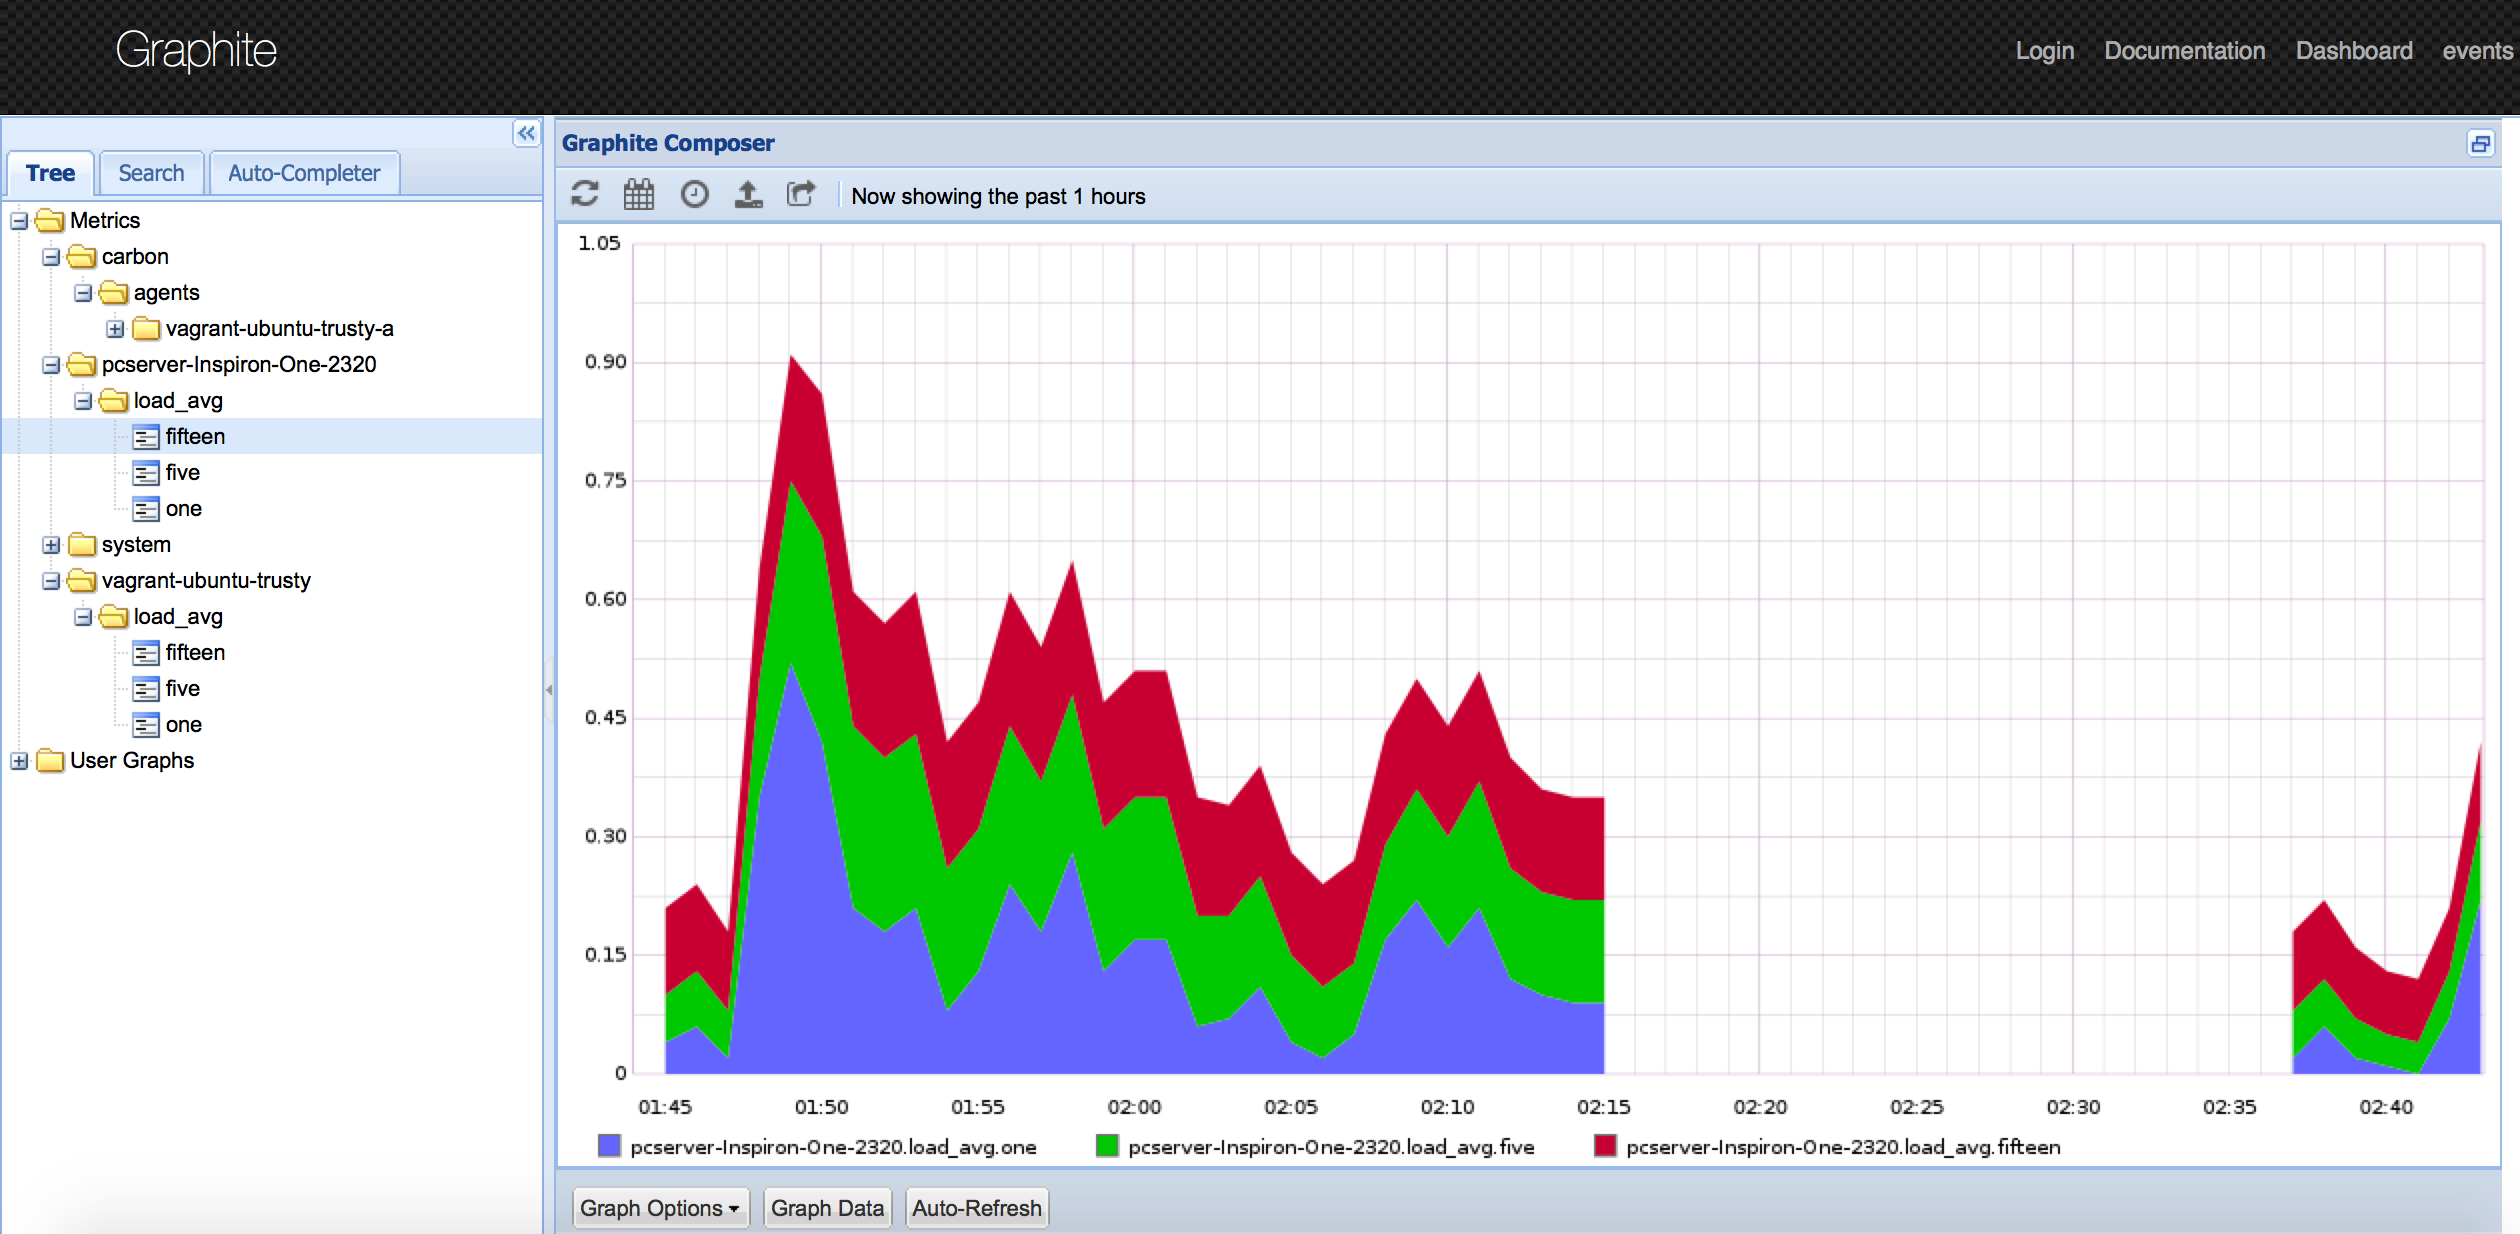Click the Graphite logo
Viewport: 2520px width, 1234px height.
pyautogui.click(x=196, y=50)
